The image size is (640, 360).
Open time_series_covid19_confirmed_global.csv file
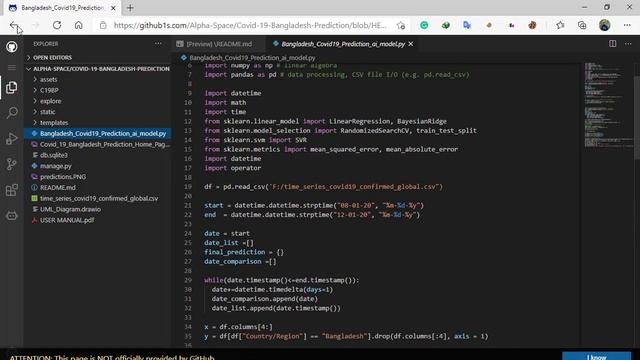98,198
